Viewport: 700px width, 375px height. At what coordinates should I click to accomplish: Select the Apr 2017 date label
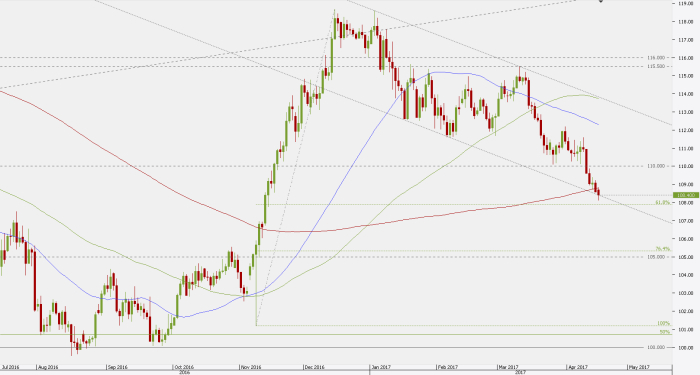point(579,367)
